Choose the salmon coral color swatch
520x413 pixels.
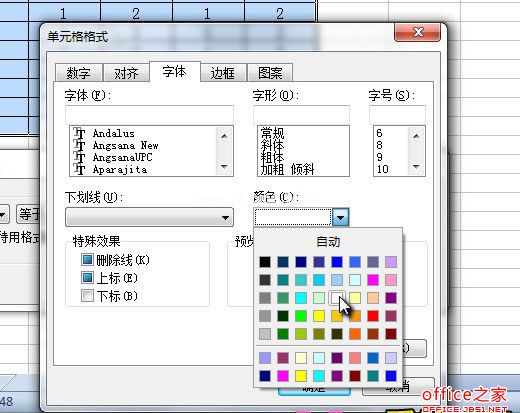(x=355, y=358)
